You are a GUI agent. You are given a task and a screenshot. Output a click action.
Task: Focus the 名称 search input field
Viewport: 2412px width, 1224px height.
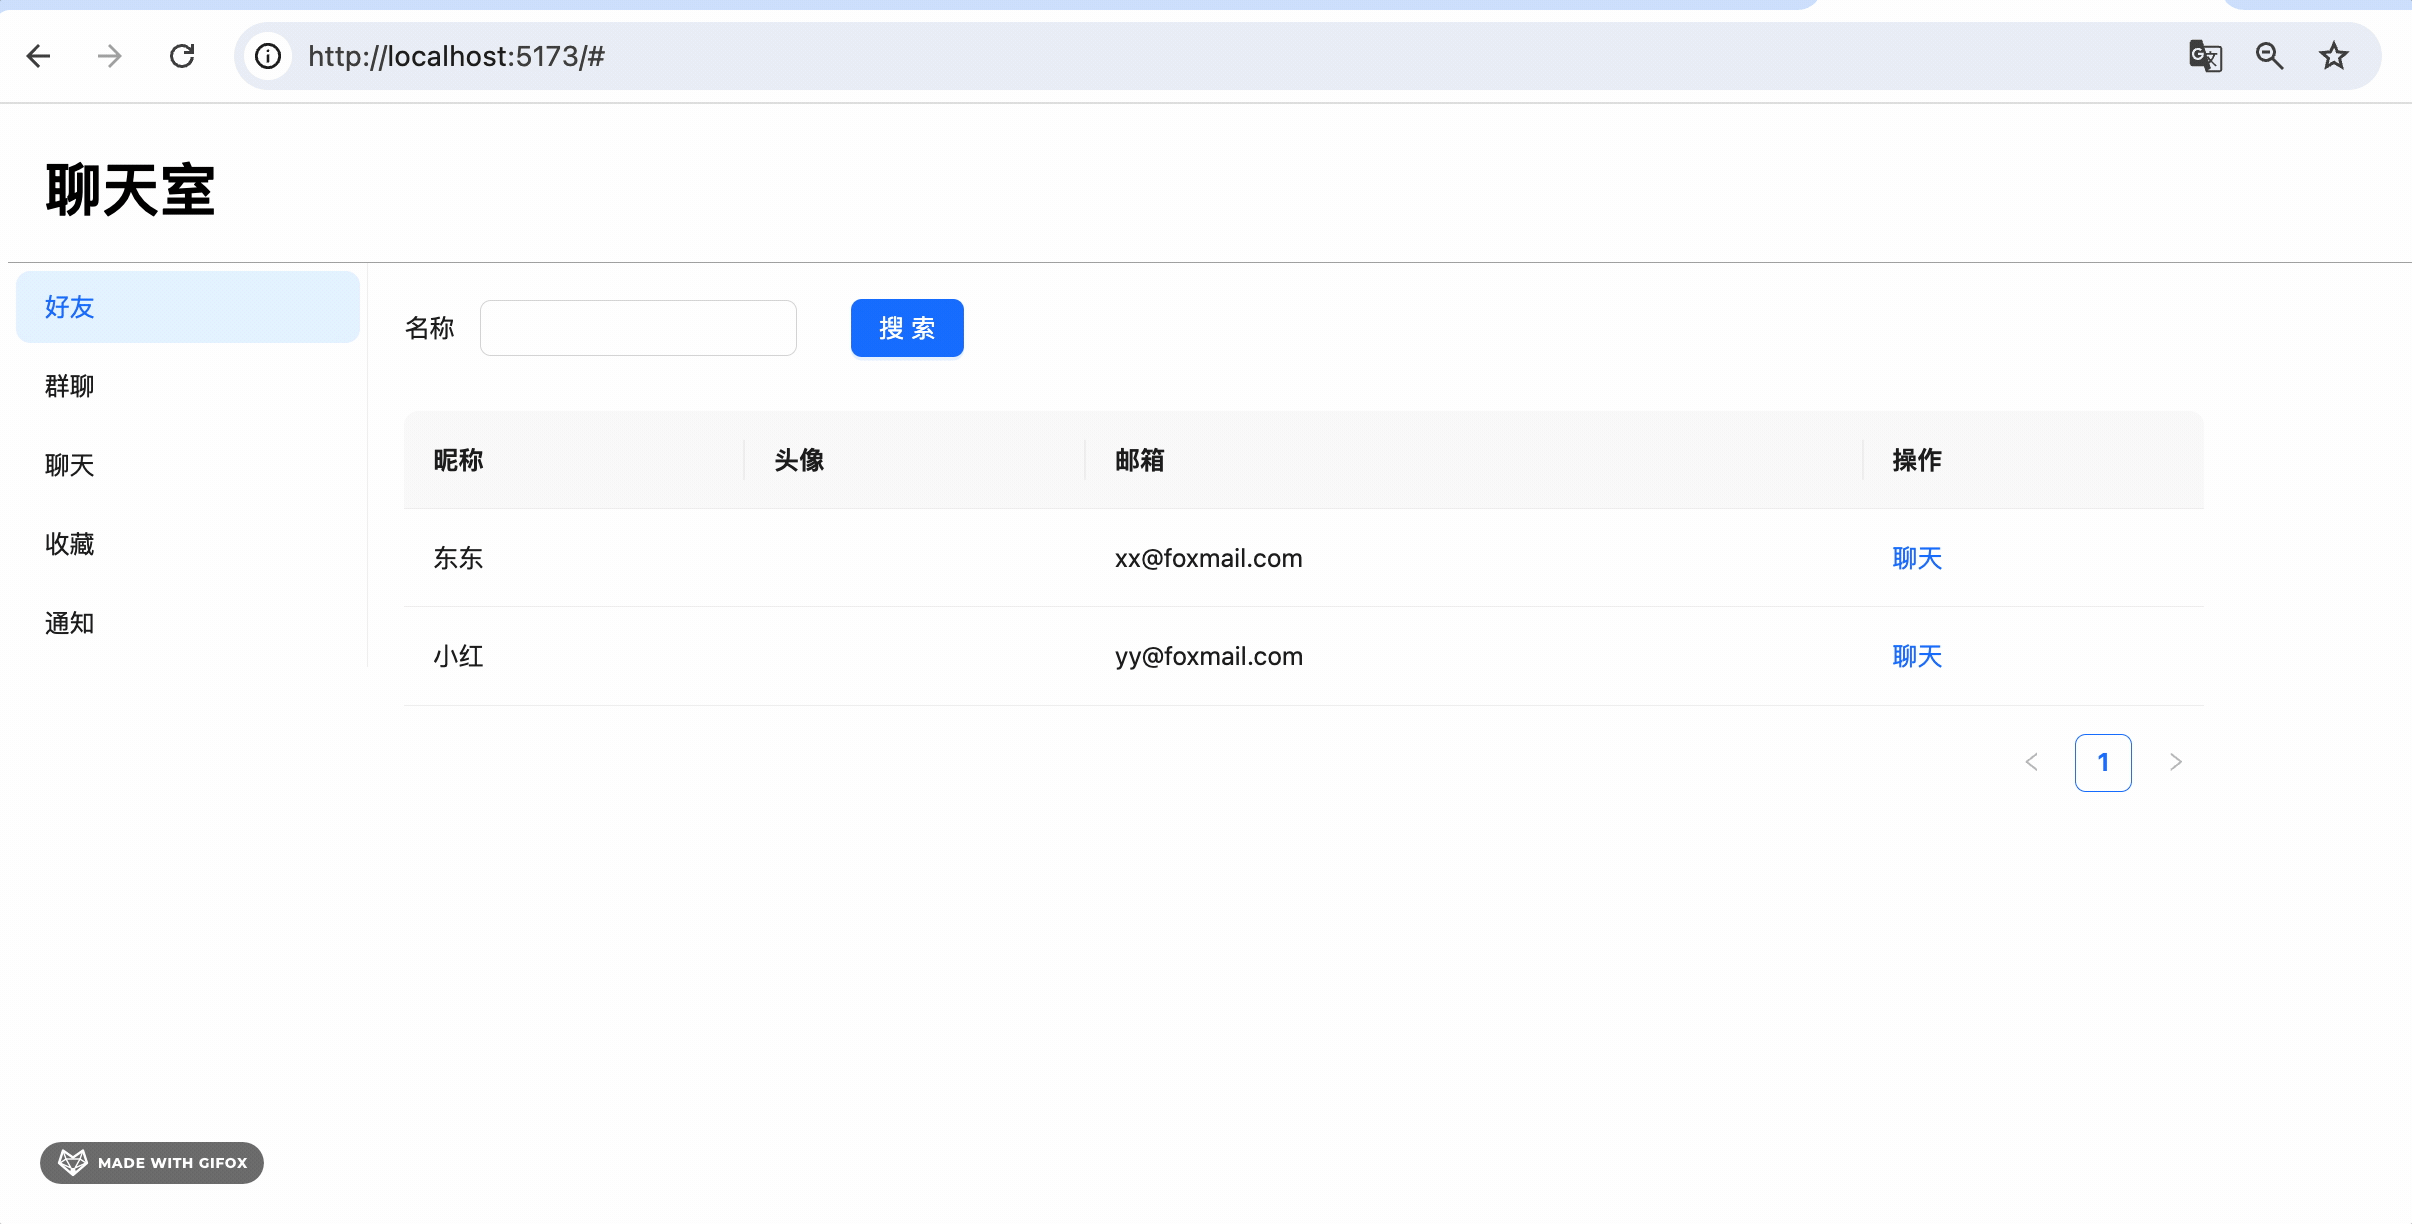[638, 328]
